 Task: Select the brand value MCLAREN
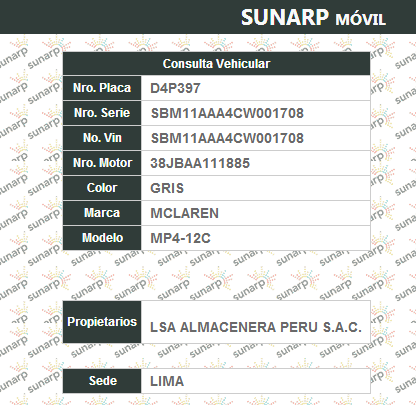click(185, 213)
